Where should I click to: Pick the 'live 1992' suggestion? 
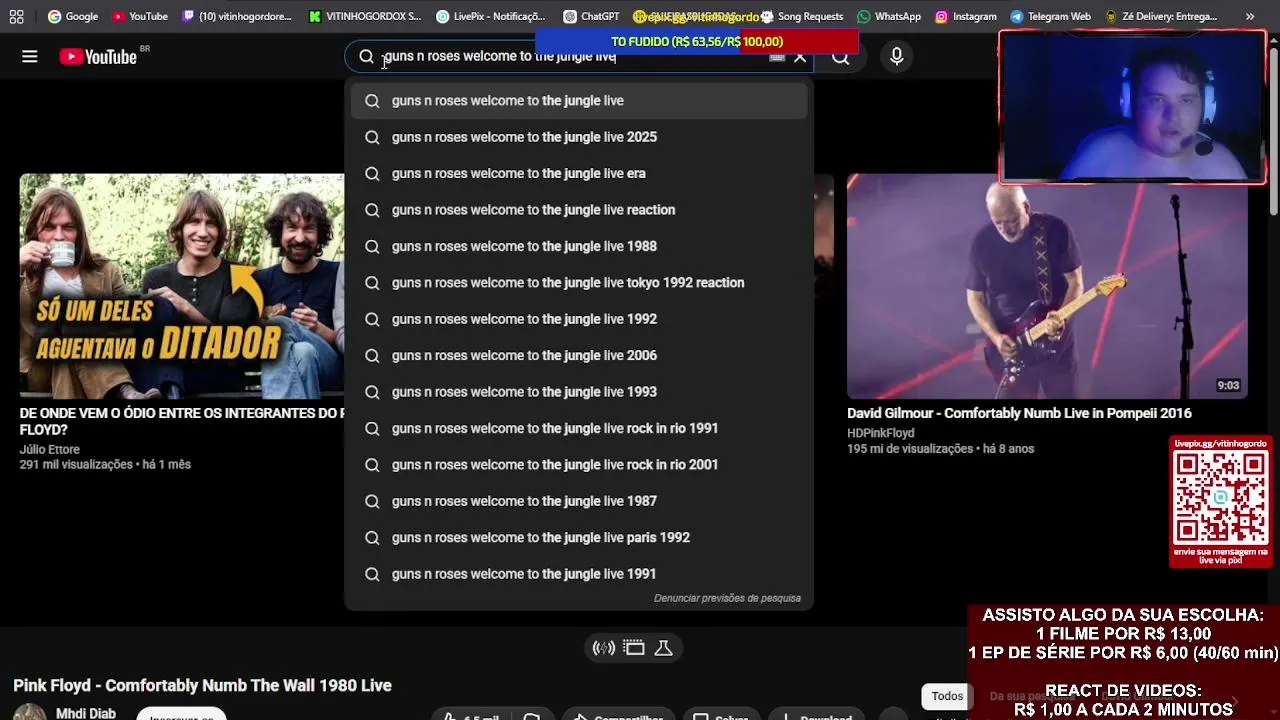pos(579,319)
